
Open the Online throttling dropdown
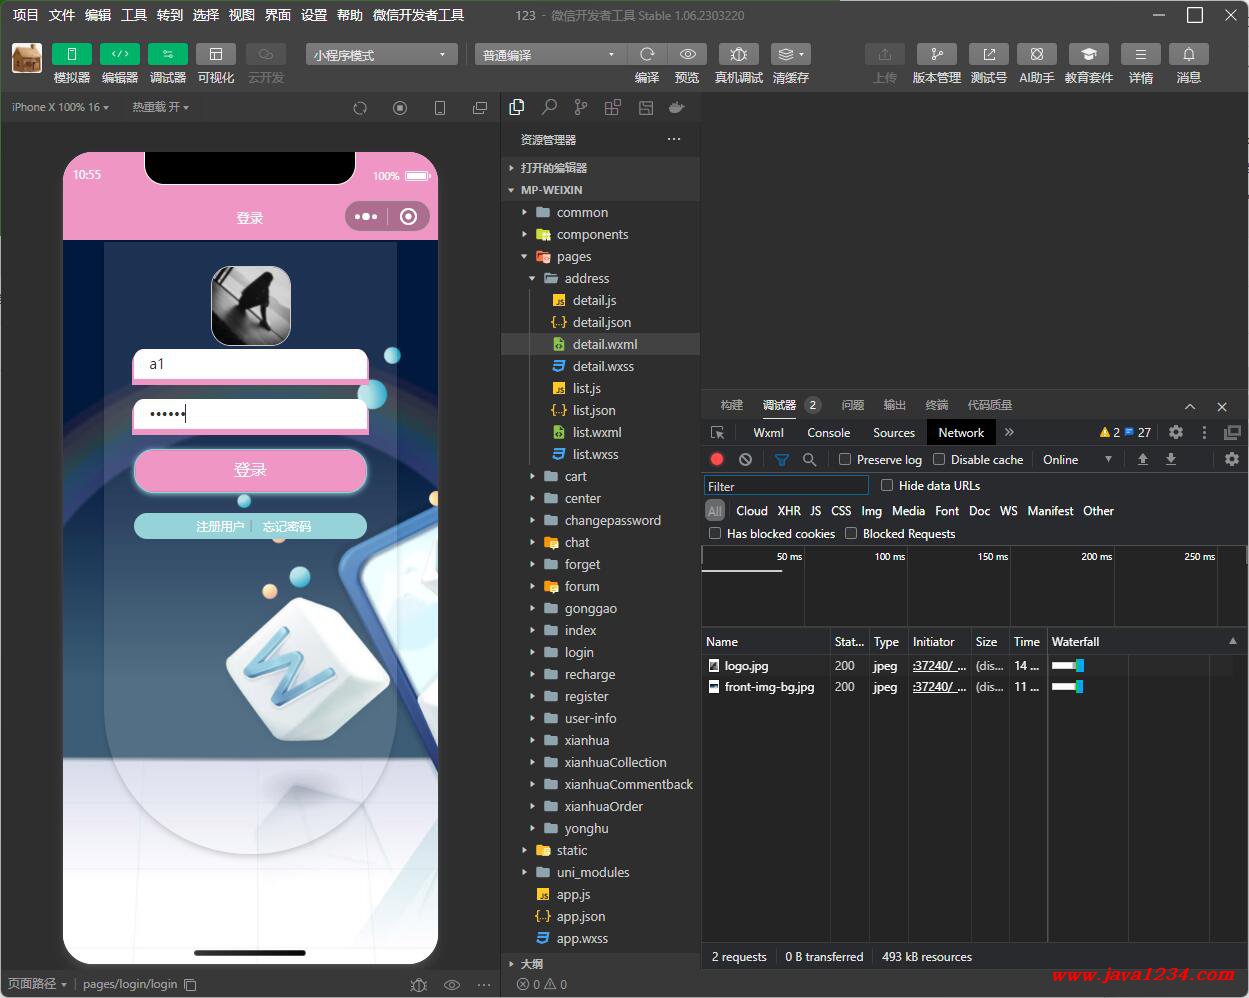[1077, 459]
